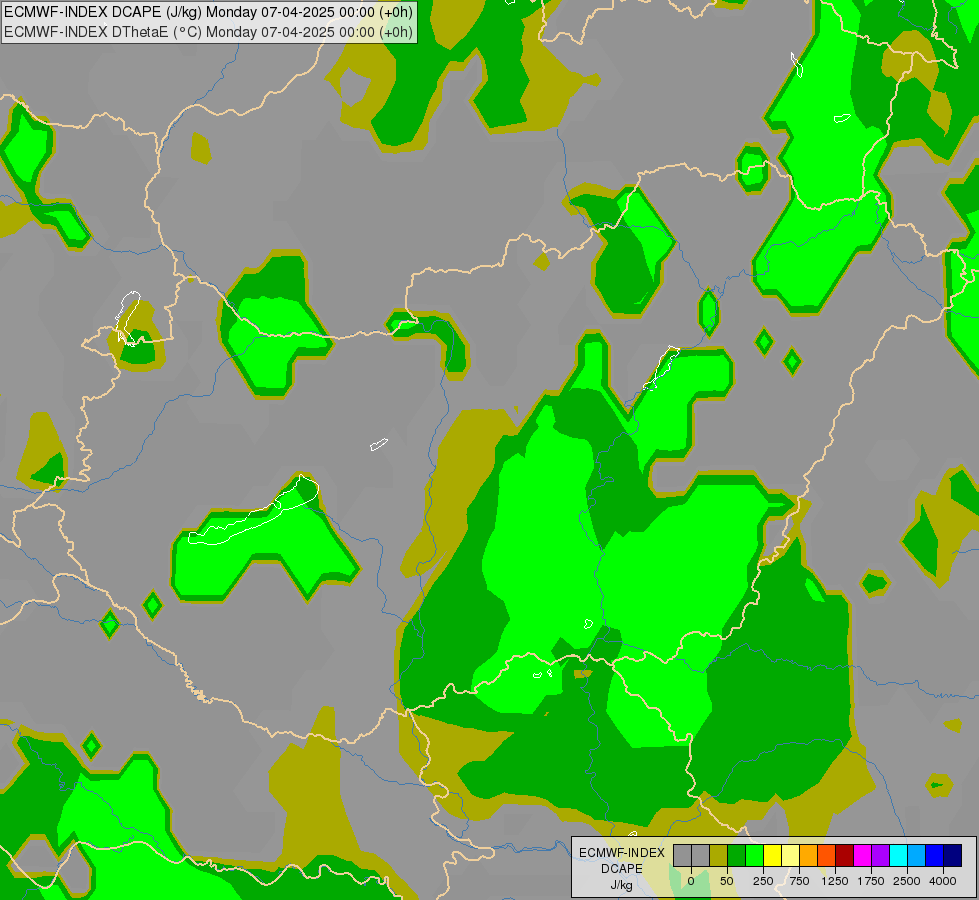Click the 0 legend value label
This screenshot has width=979, height=900.
coord(691,881)
